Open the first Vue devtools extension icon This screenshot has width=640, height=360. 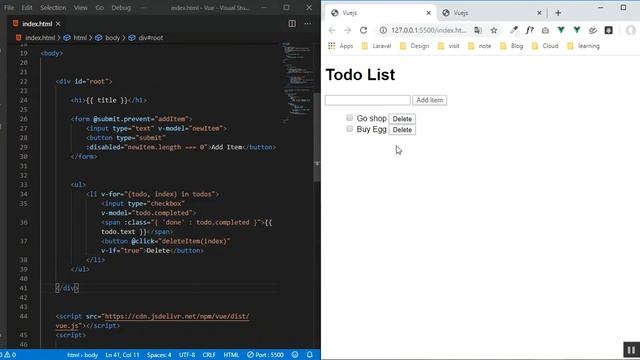click(561, 30)
